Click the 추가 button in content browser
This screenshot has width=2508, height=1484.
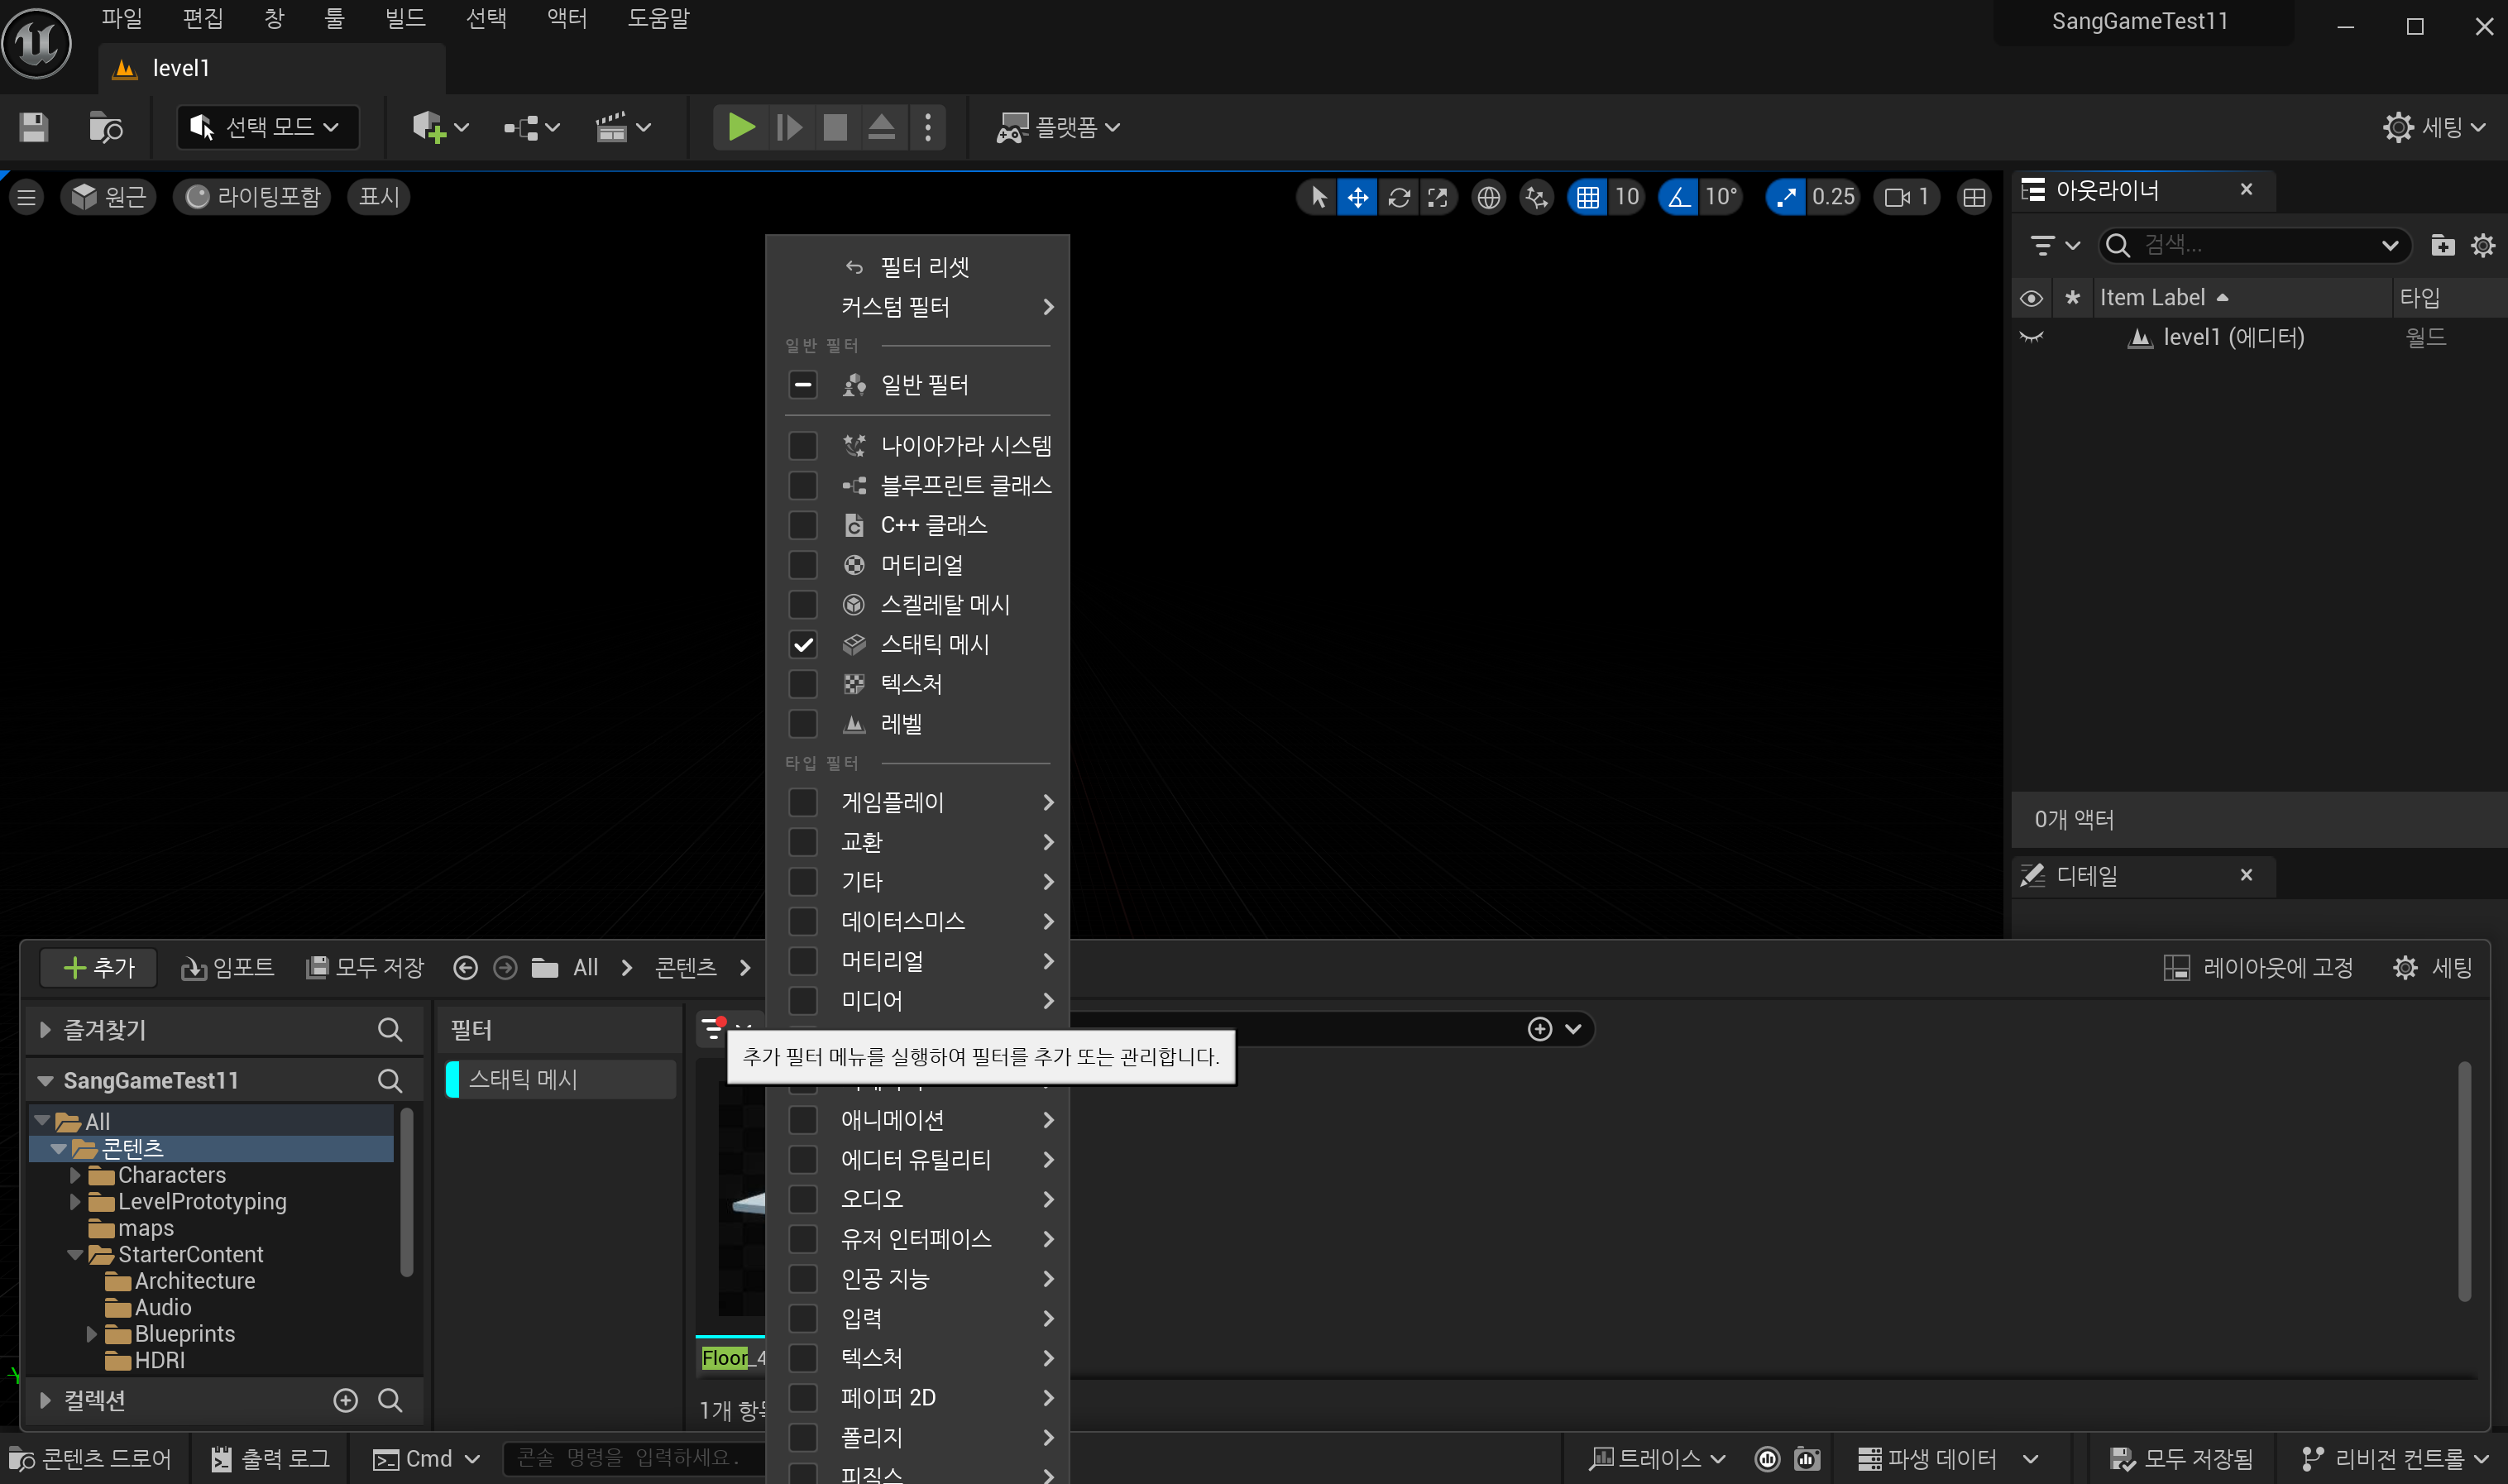(98, 967)
